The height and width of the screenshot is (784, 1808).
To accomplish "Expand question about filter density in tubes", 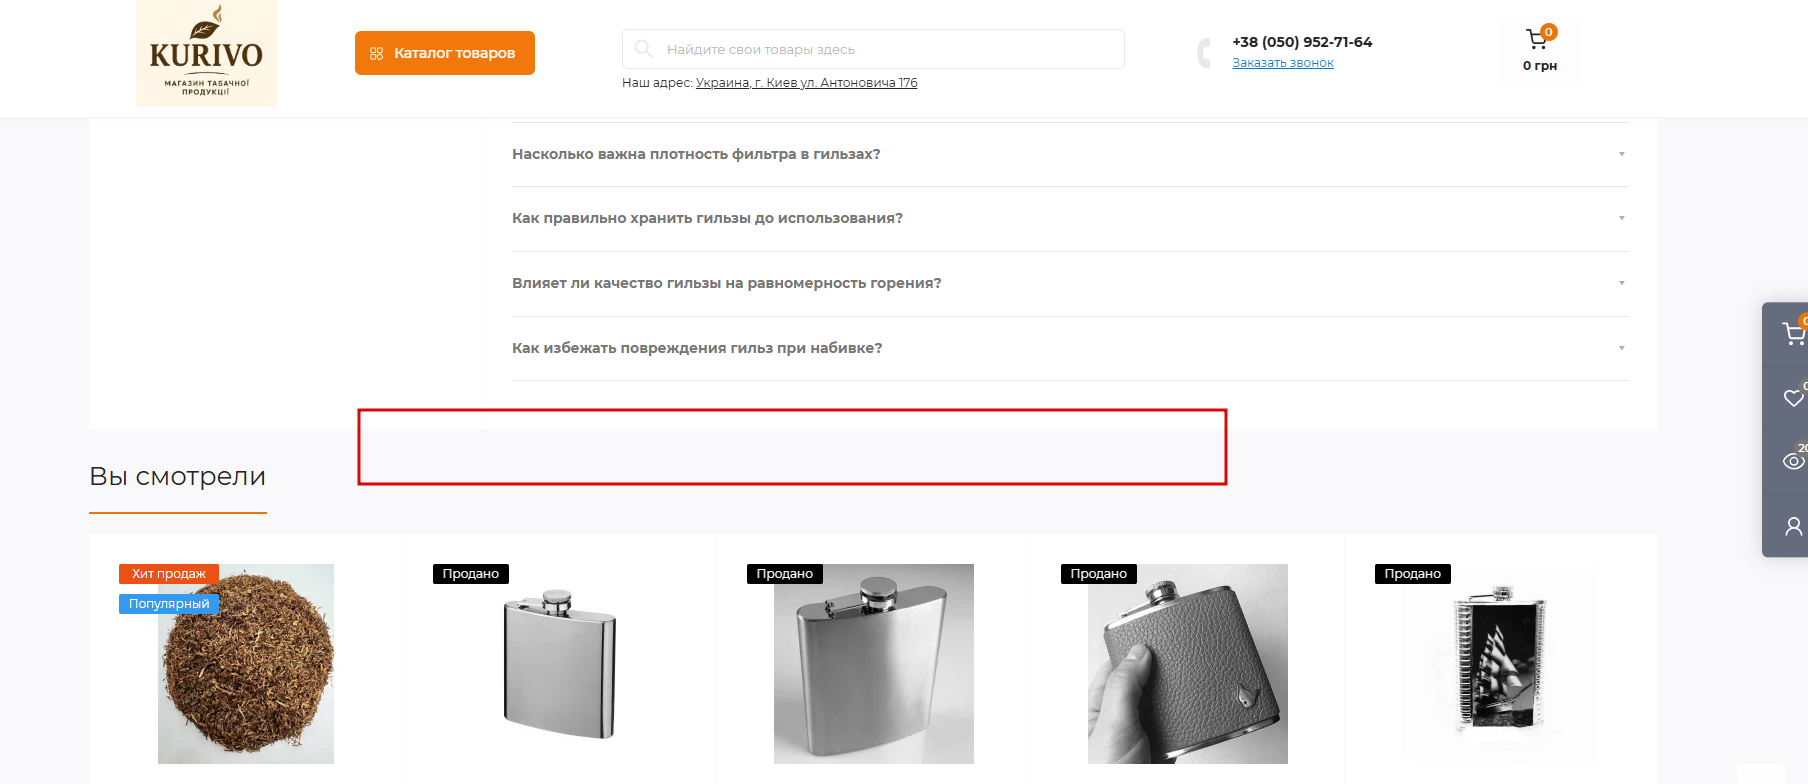I will click(1069, 154).
